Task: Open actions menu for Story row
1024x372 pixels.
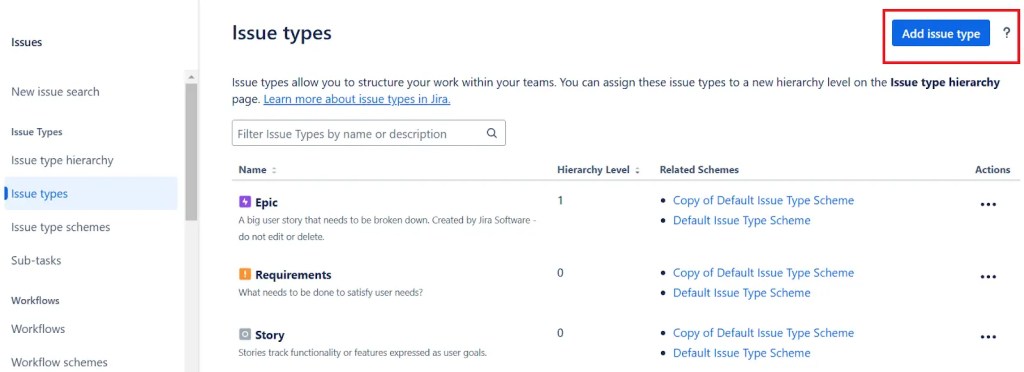Action: [x=988, y=337]
